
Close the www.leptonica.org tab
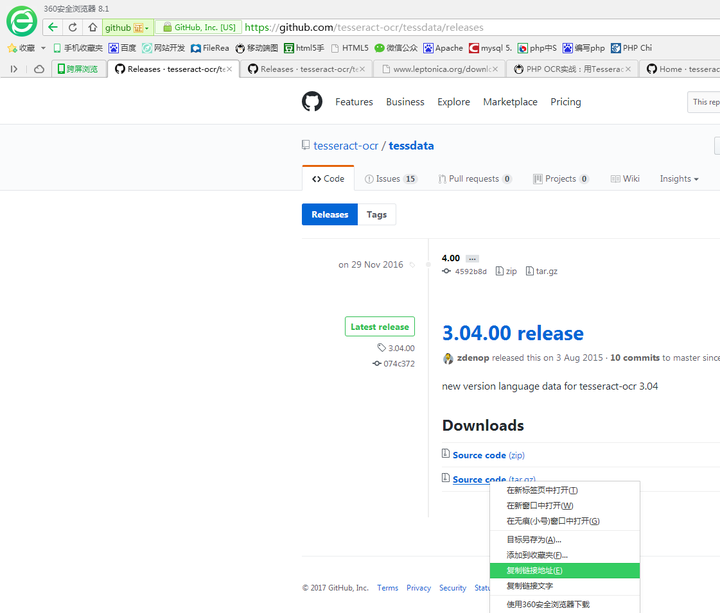(x=495, y=69)
